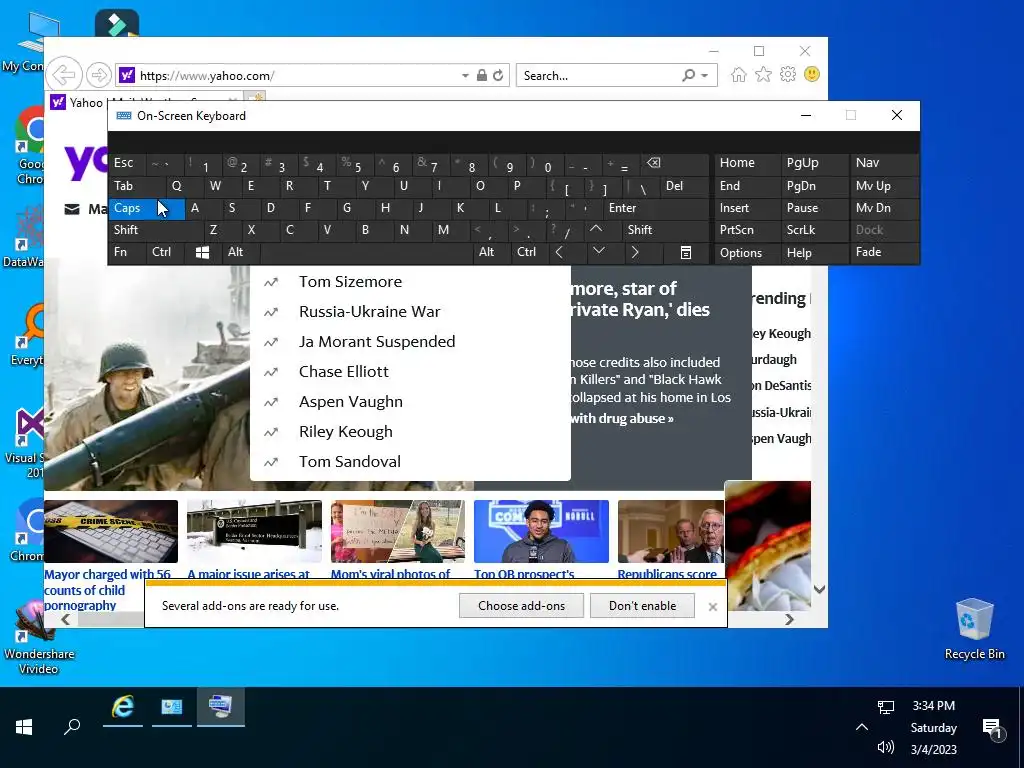Click the right arrow key on On-Screen Keyboard
1024x768 pixels.
[635, 252]
